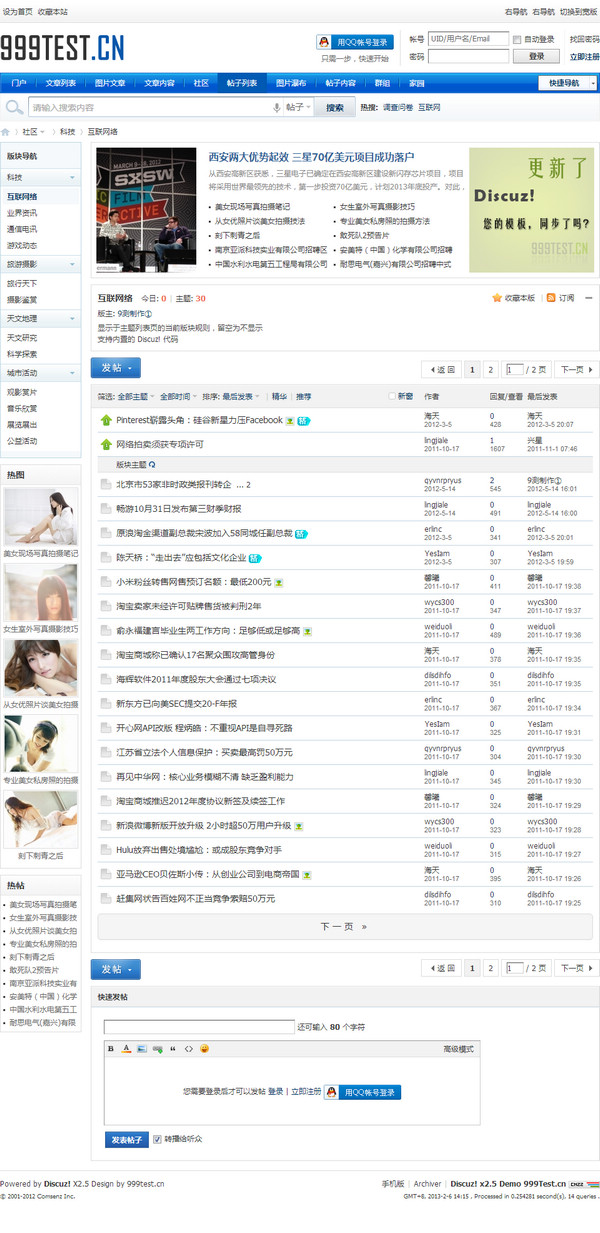Click the 发表帖子 button
The image size is (600, 1233).
click(x=126, y=1140)
